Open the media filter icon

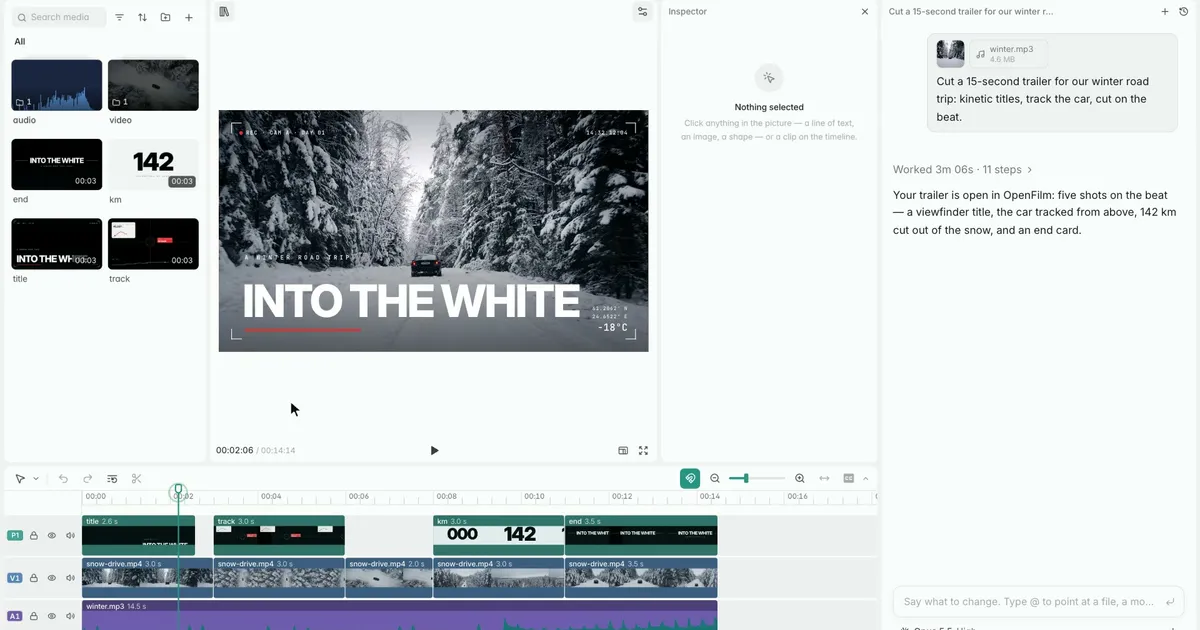[120, 17]
